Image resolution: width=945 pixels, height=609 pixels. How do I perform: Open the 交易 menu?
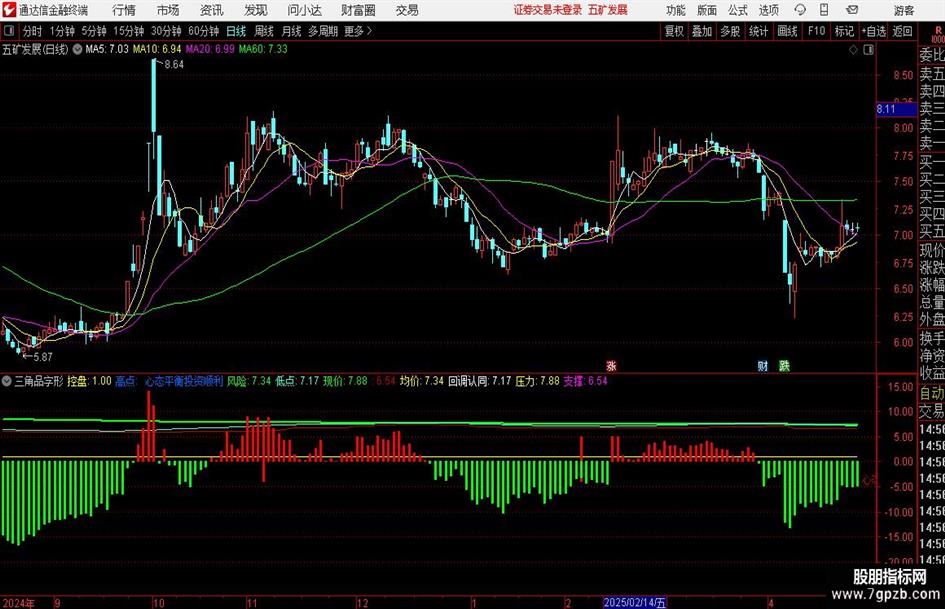pyautogui.click(x=407, y=10)
